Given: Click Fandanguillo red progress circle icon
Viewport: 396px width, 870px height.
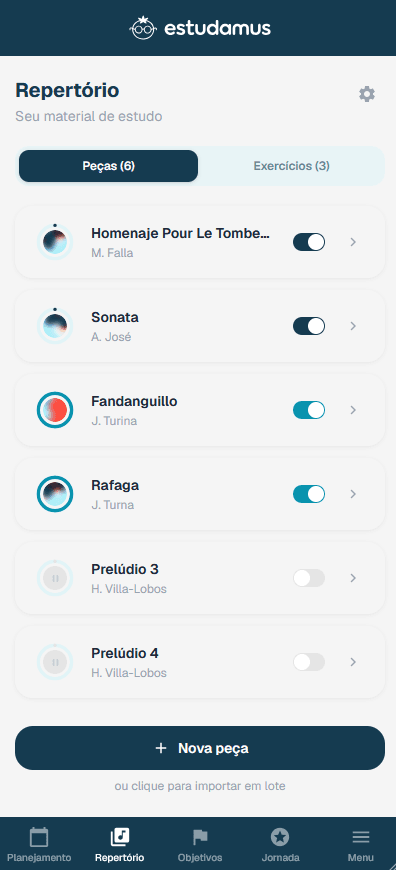Looking at the screenshot, I should click(x=55, y=410).
